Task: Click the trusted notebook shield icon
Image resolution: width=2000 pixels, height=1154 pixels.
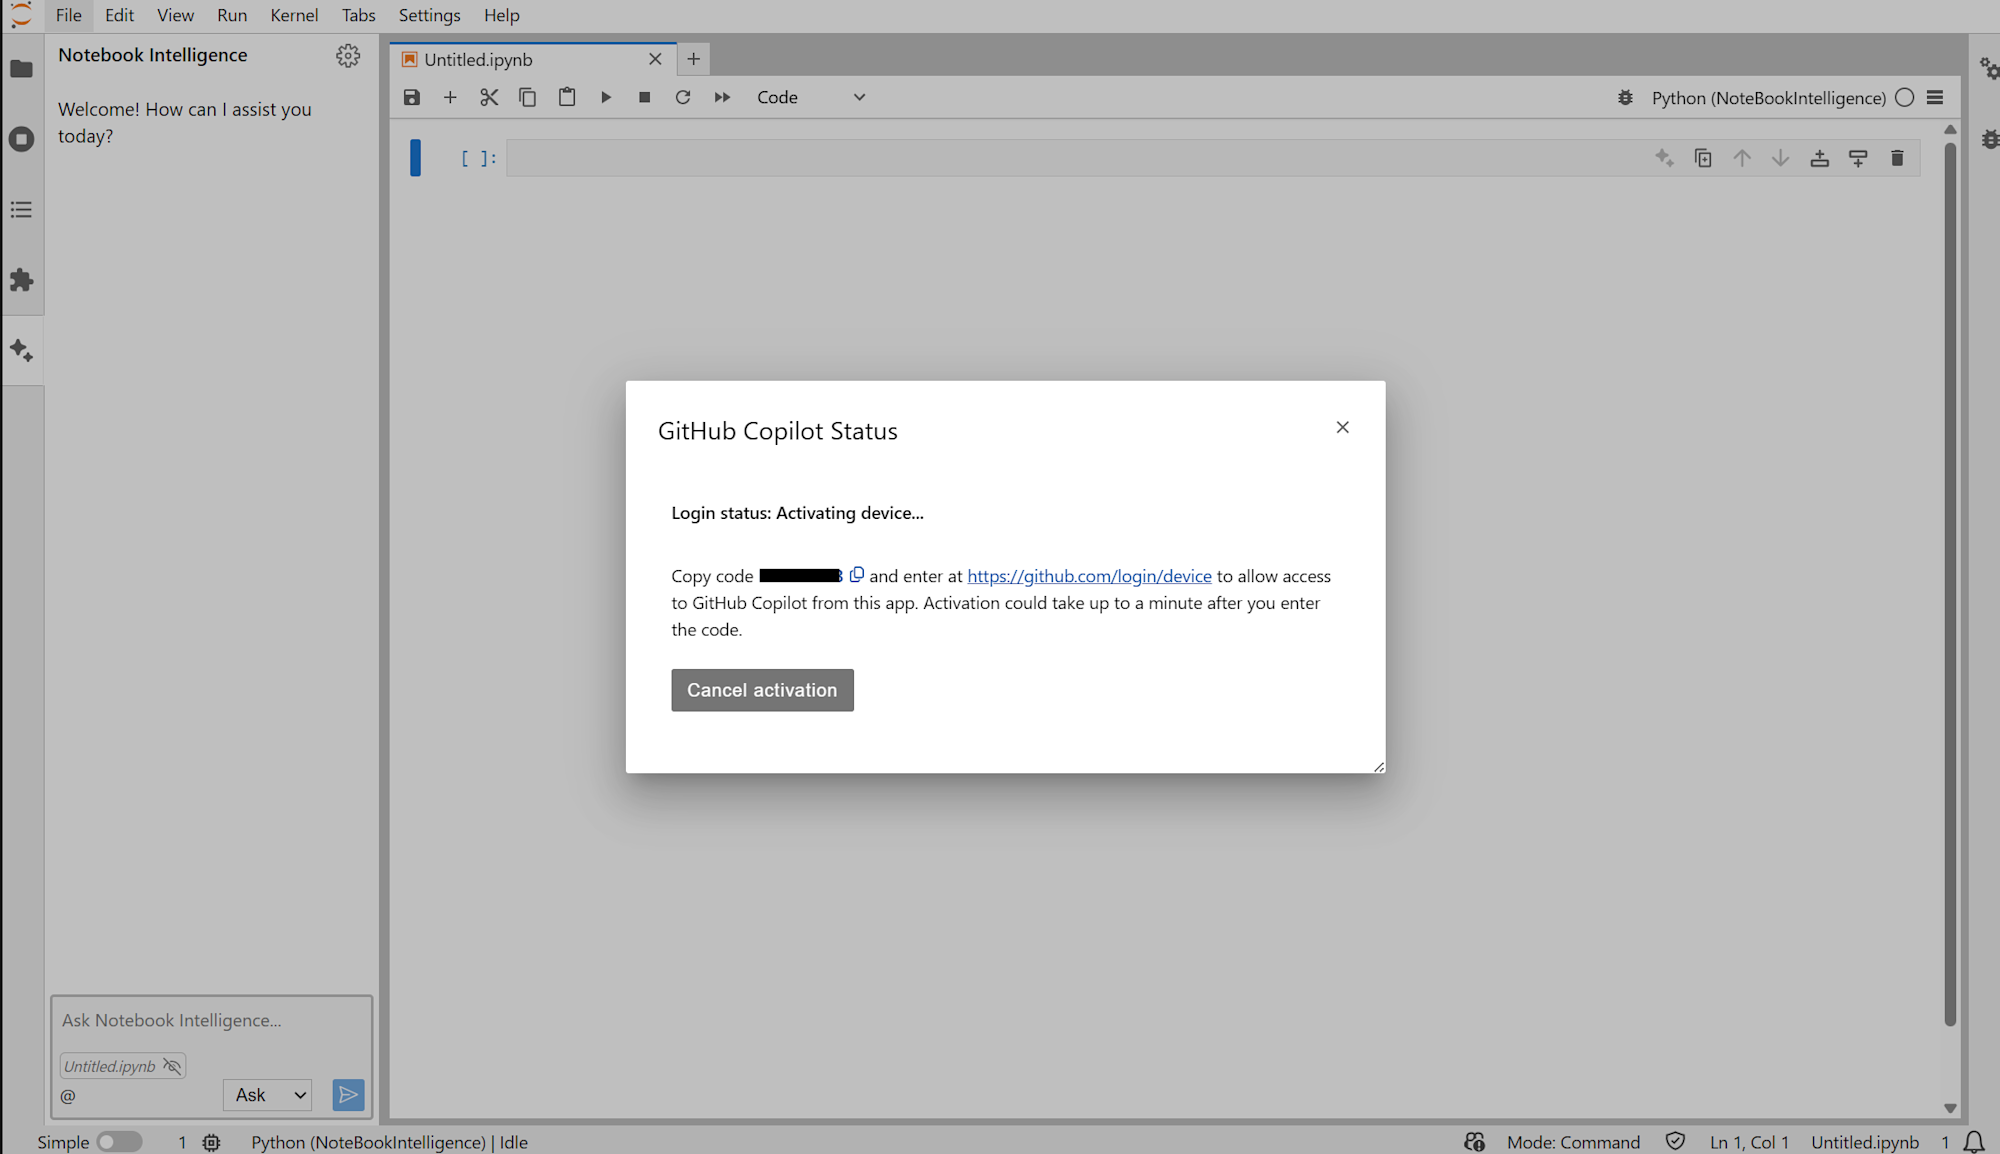Action: (x=1676, y=1142)
